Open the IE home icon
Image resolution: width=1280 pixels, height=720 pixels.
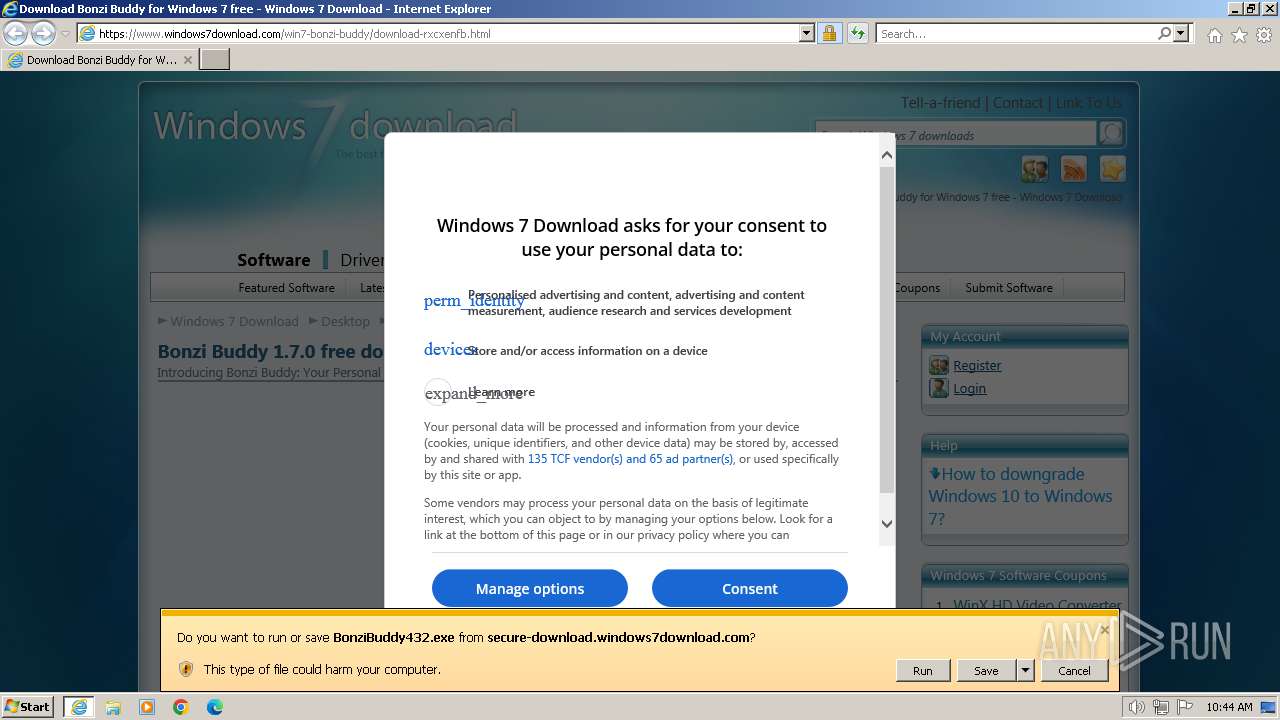click(x=1214, y=35)
